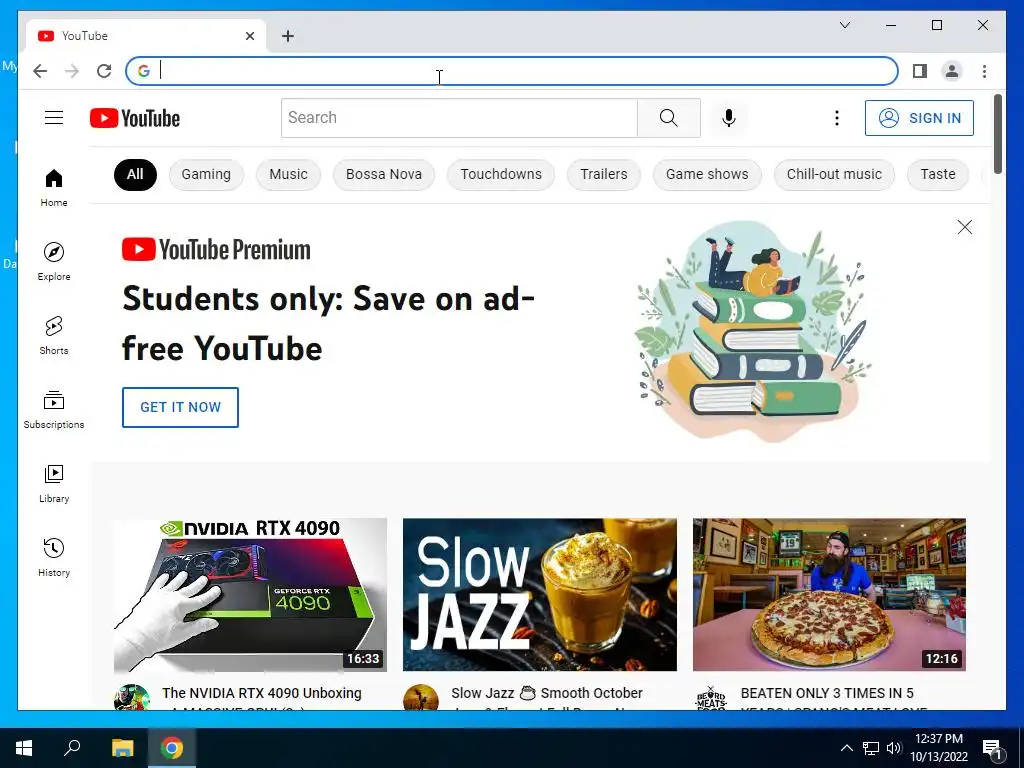The image size is (1024, 768).
Task: Go to Home in sidebar
Action: click(54, 187)
